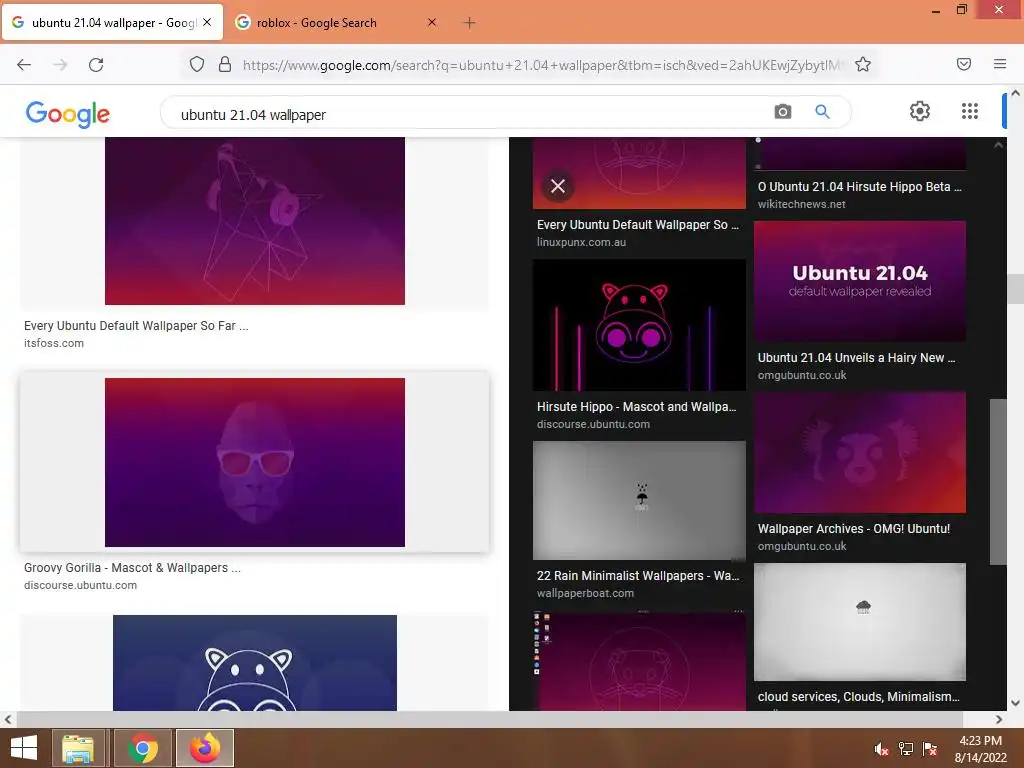Open a new browser tab
Screen dimensions: 1024x768
469,23
